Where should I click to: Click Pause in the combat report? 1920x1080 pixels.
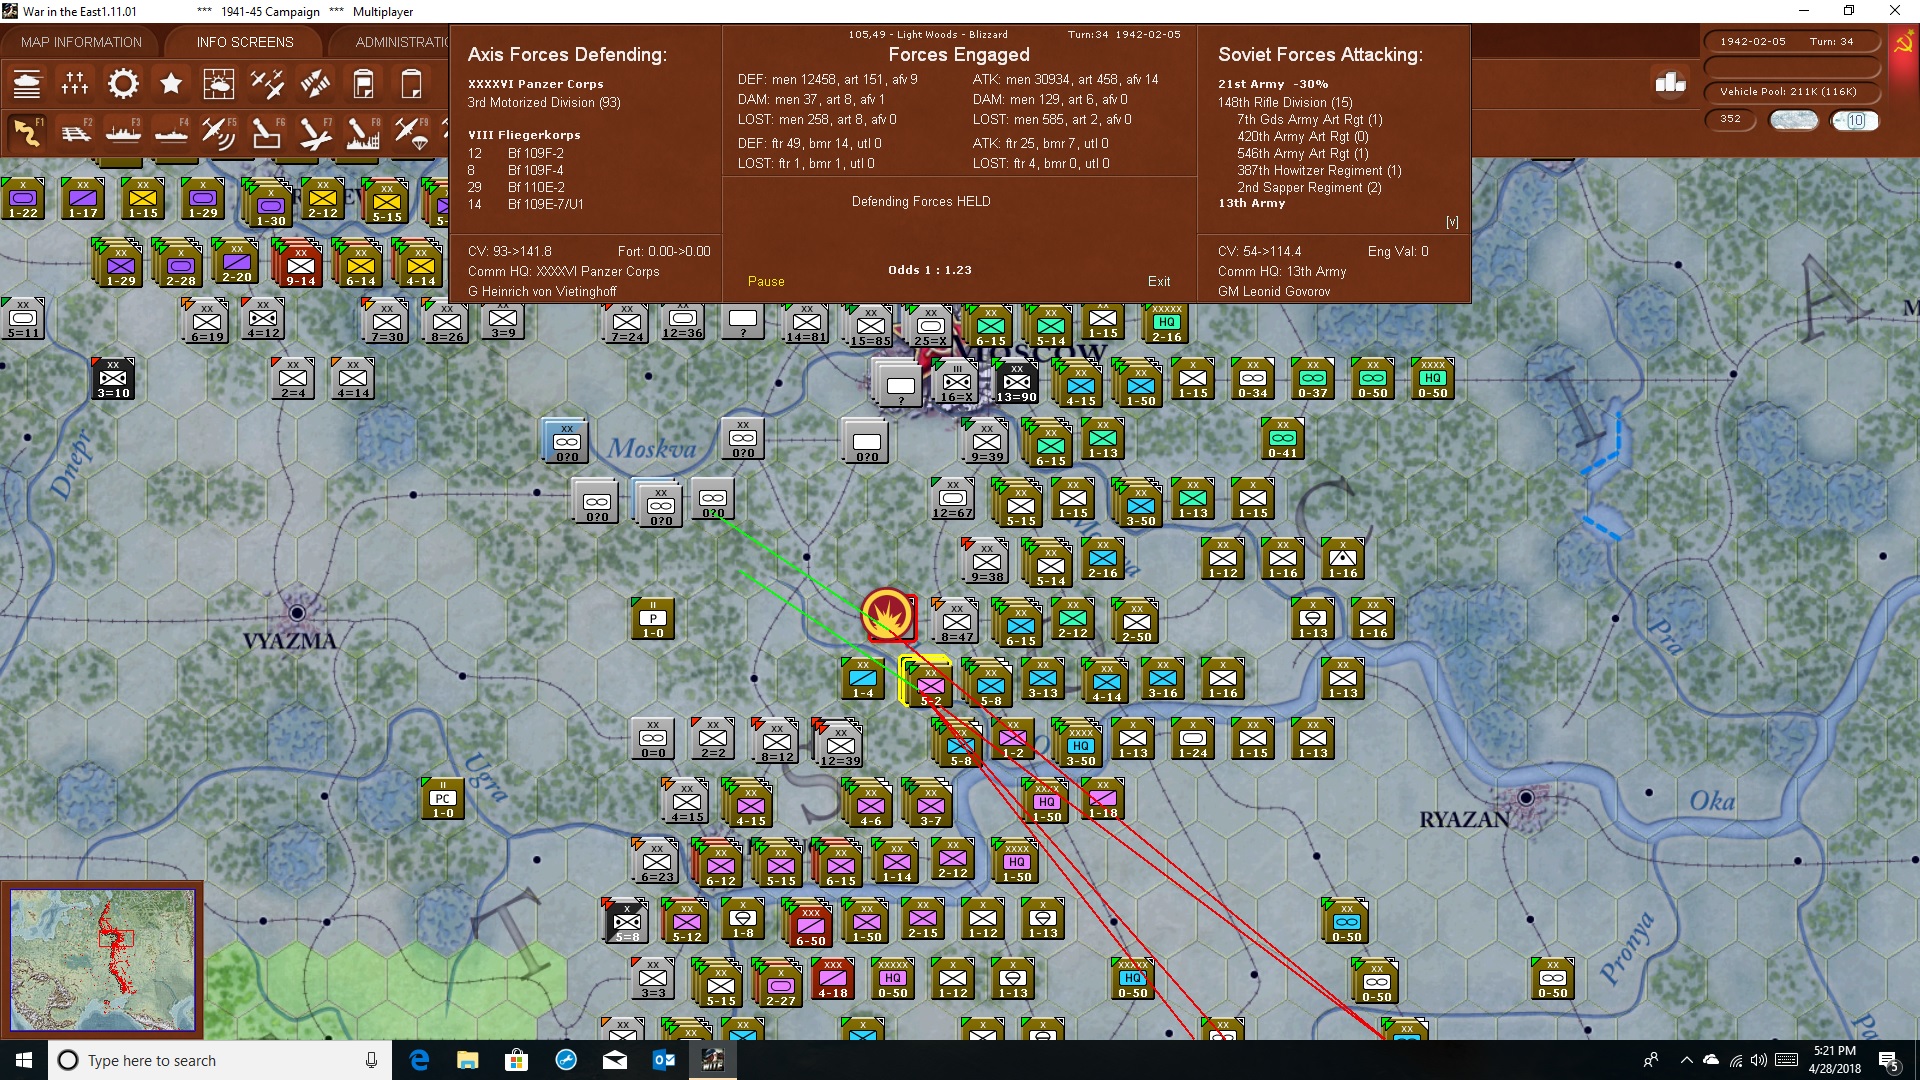[766, 282]
